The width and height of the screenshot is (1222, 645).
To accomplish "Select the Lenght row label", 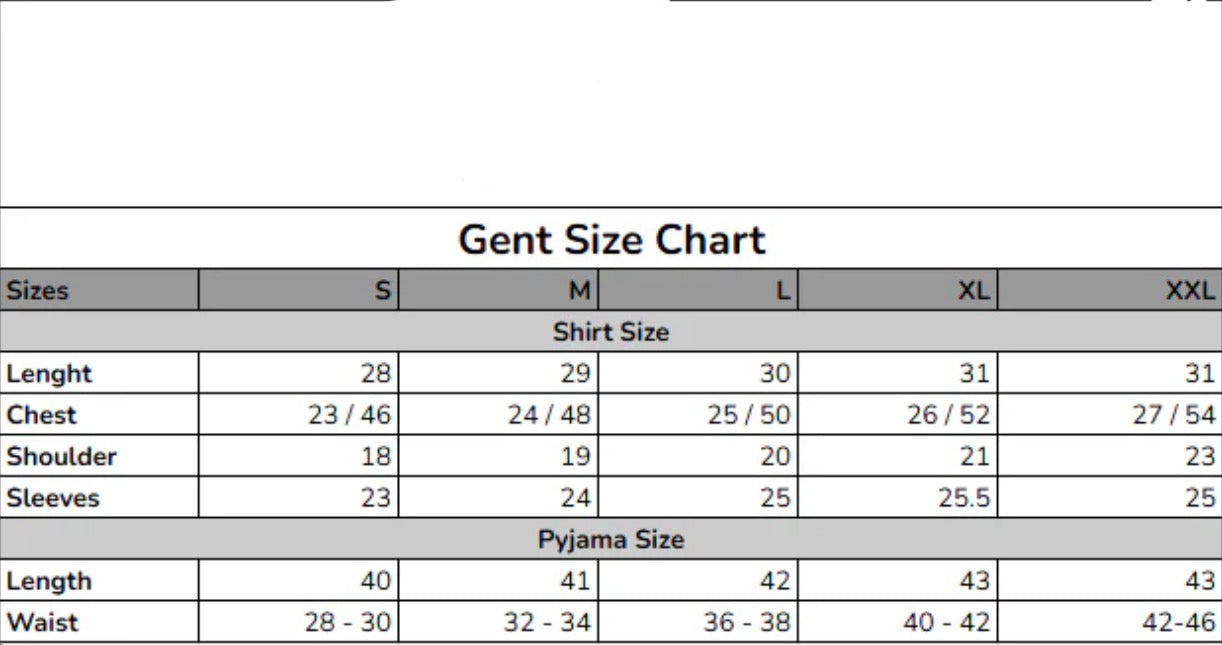I will click(49, 374).
